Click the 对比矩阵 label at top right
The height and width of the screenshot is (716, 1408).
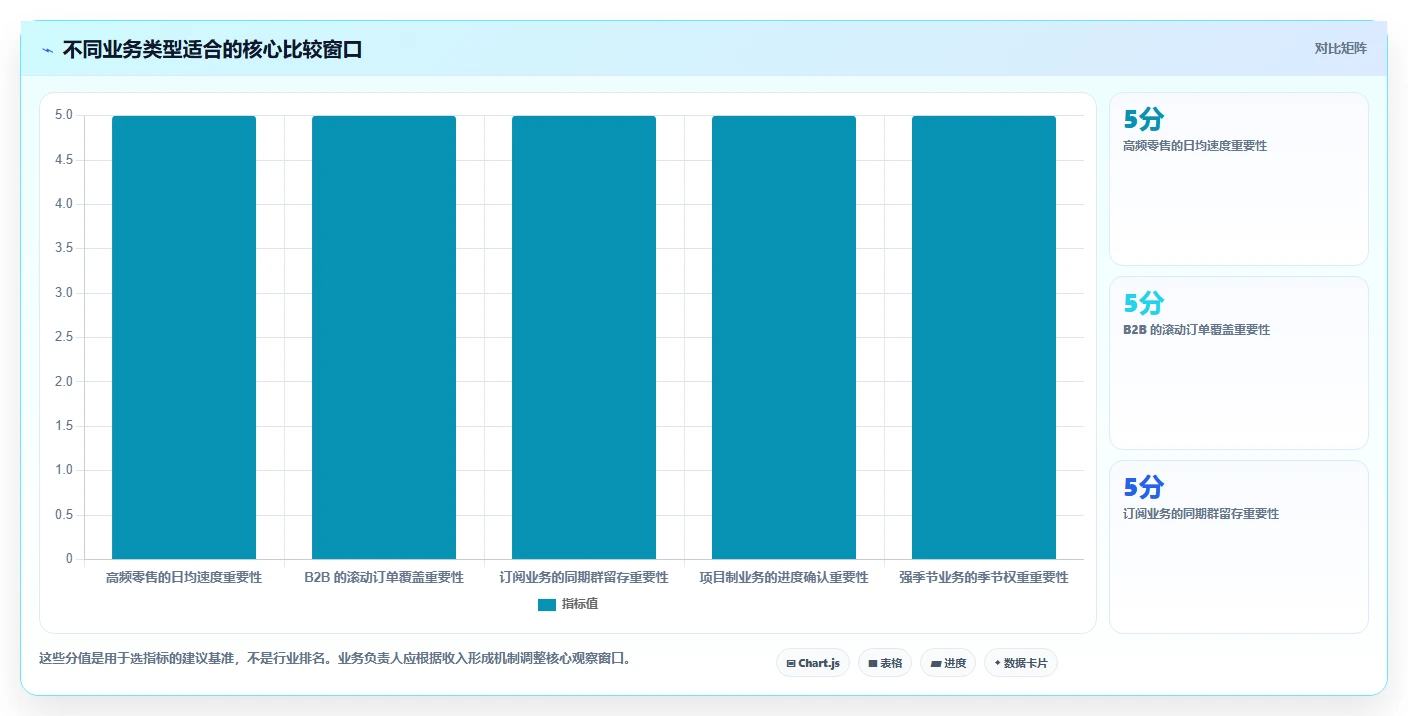[1340, 48]
